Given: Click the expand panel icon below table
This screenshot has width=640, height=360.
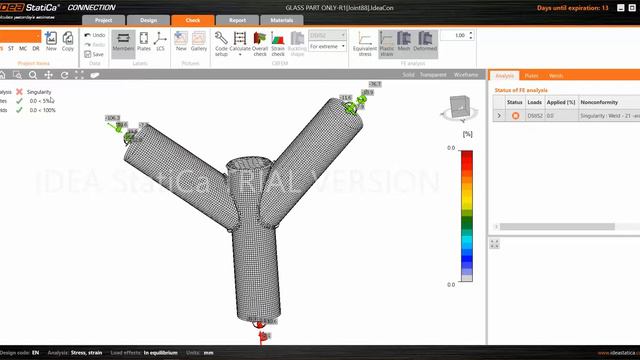Looking at the screenshot, I should click(495, 244).
